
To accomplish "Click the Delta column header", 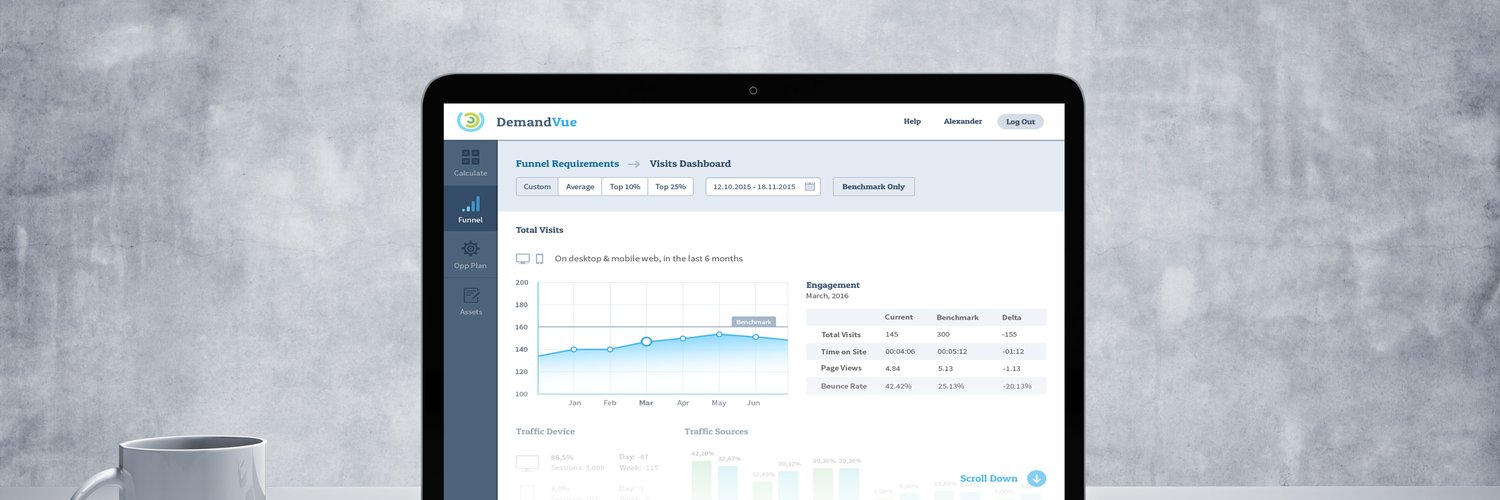I will click(x=1012, y=317).
